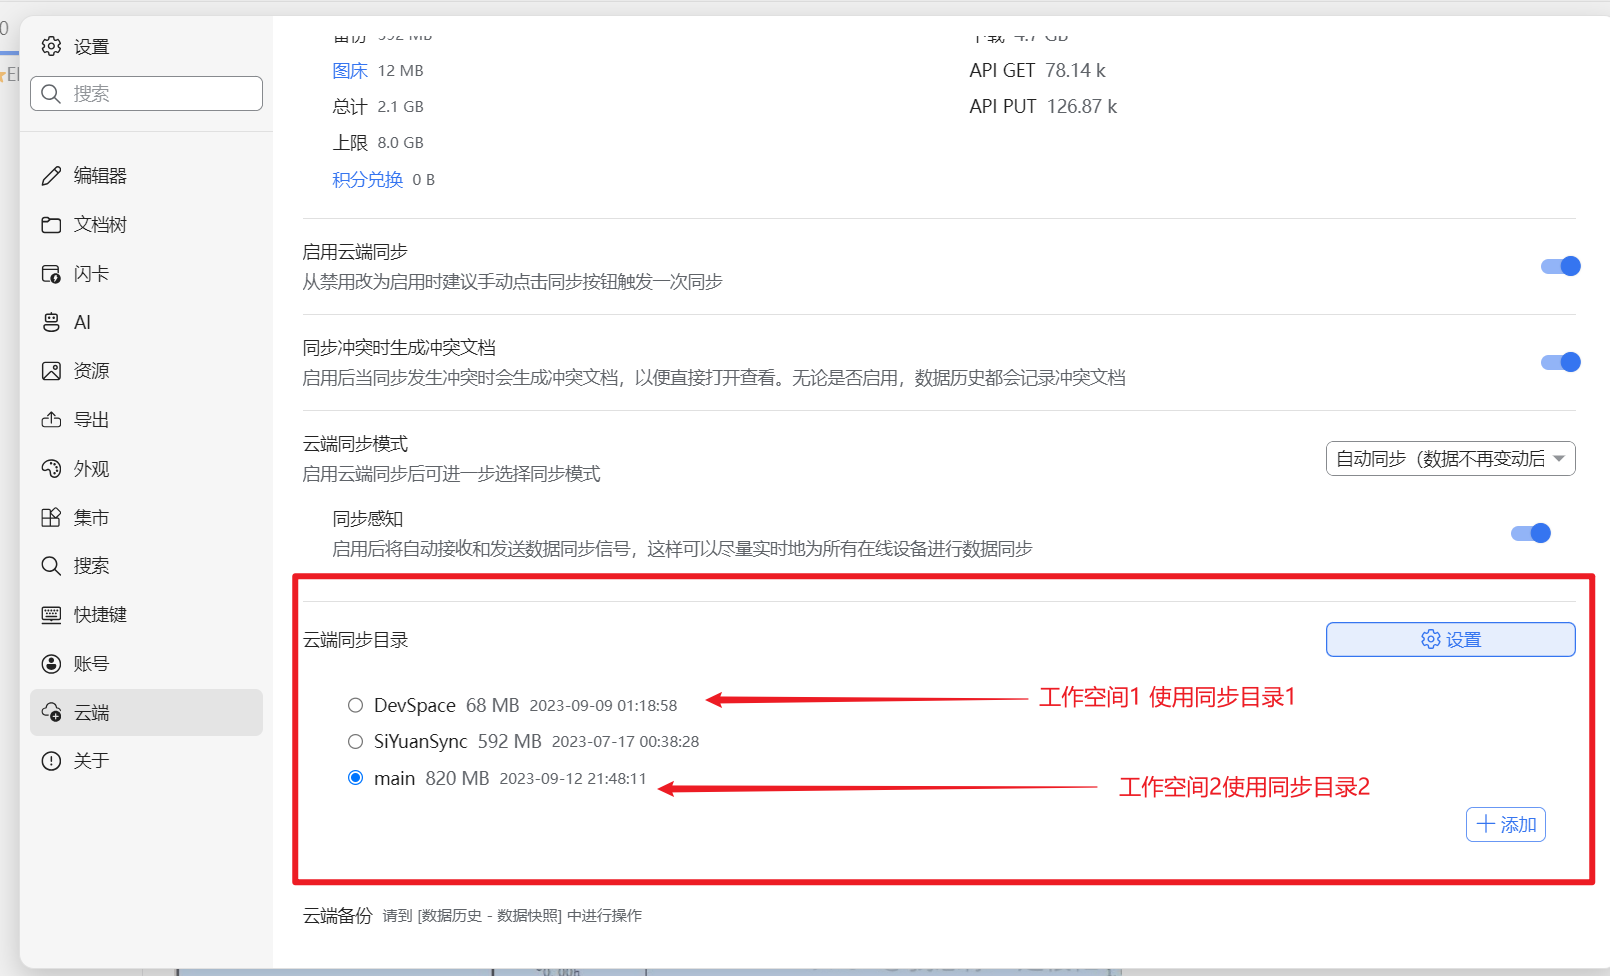This screenshot has height=976, width=1610.
Task: Click into the settings 搜索 input field
Action: [146, 94]
